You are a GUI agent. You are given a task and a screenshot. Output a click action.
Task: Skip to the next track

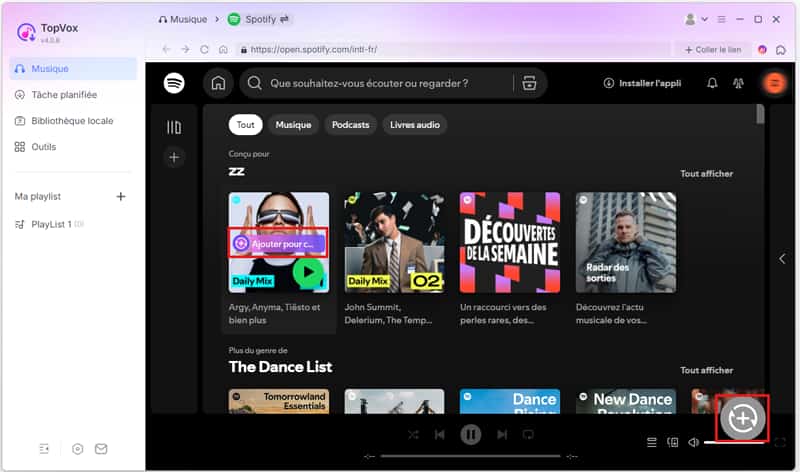pos(502,435)
